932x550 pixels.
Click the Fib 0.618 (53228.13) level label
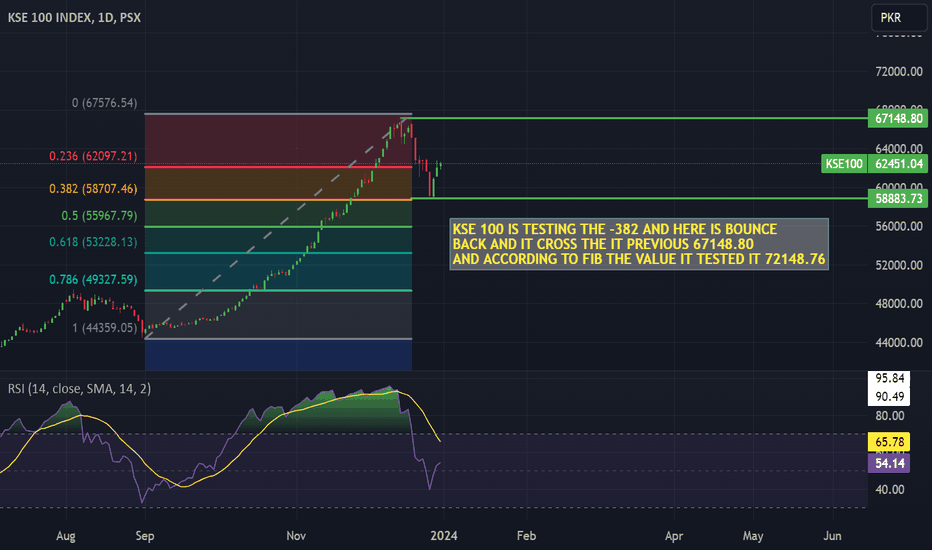pos(93,242)
